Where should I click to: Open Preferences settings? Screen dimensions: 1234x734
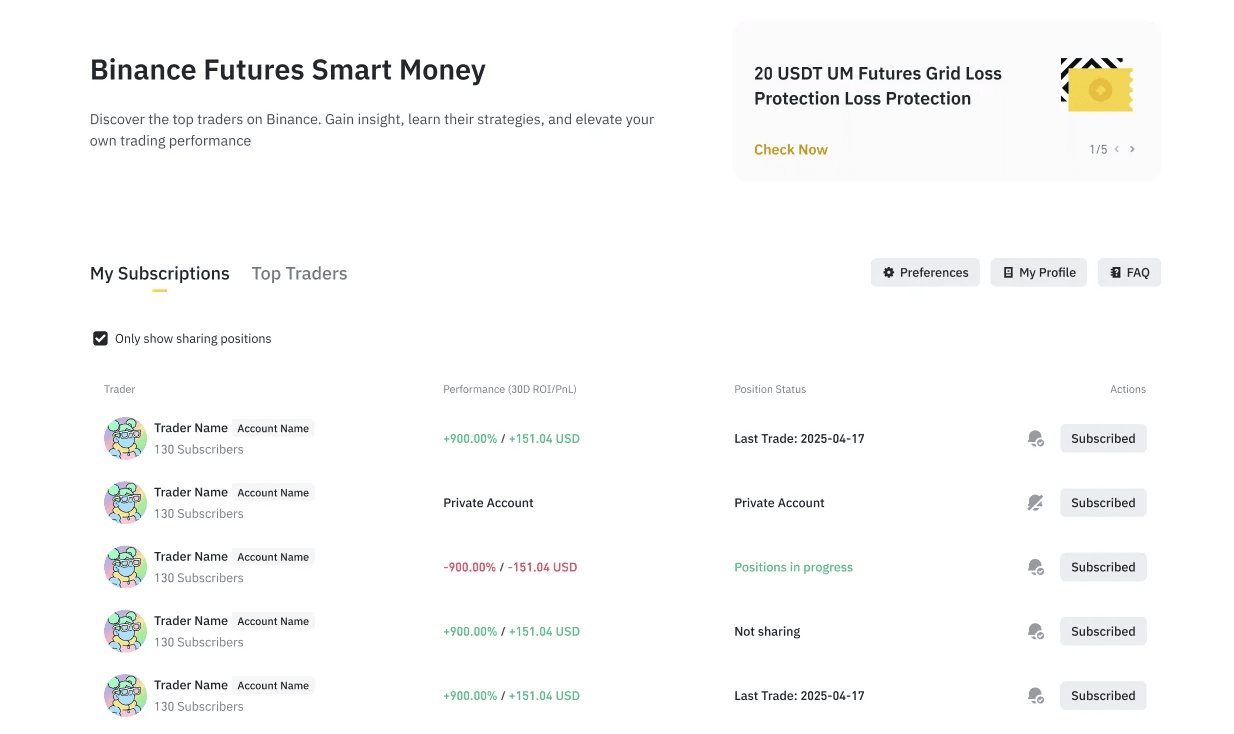point(925,272)
